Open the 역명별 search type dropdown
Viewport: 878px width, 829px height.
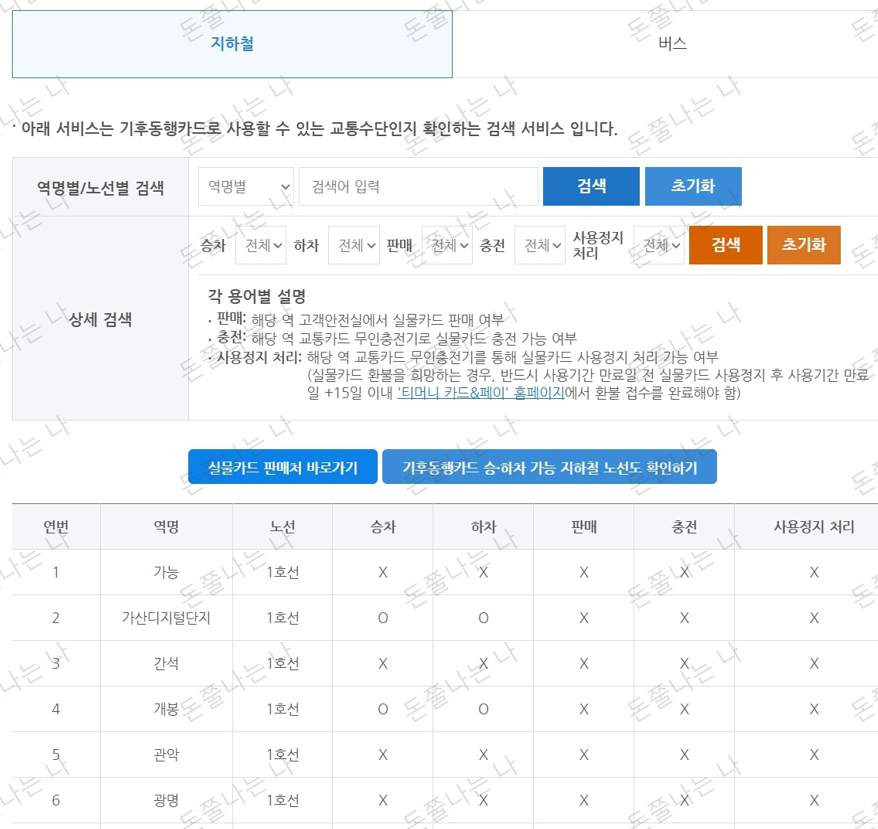point(246,186)
